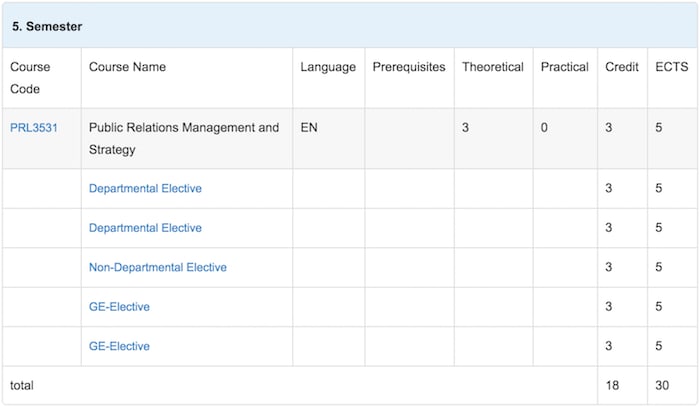This screenshot has width=700, height=407.
Task: Click the Practical column header
Action: point(564,67)
